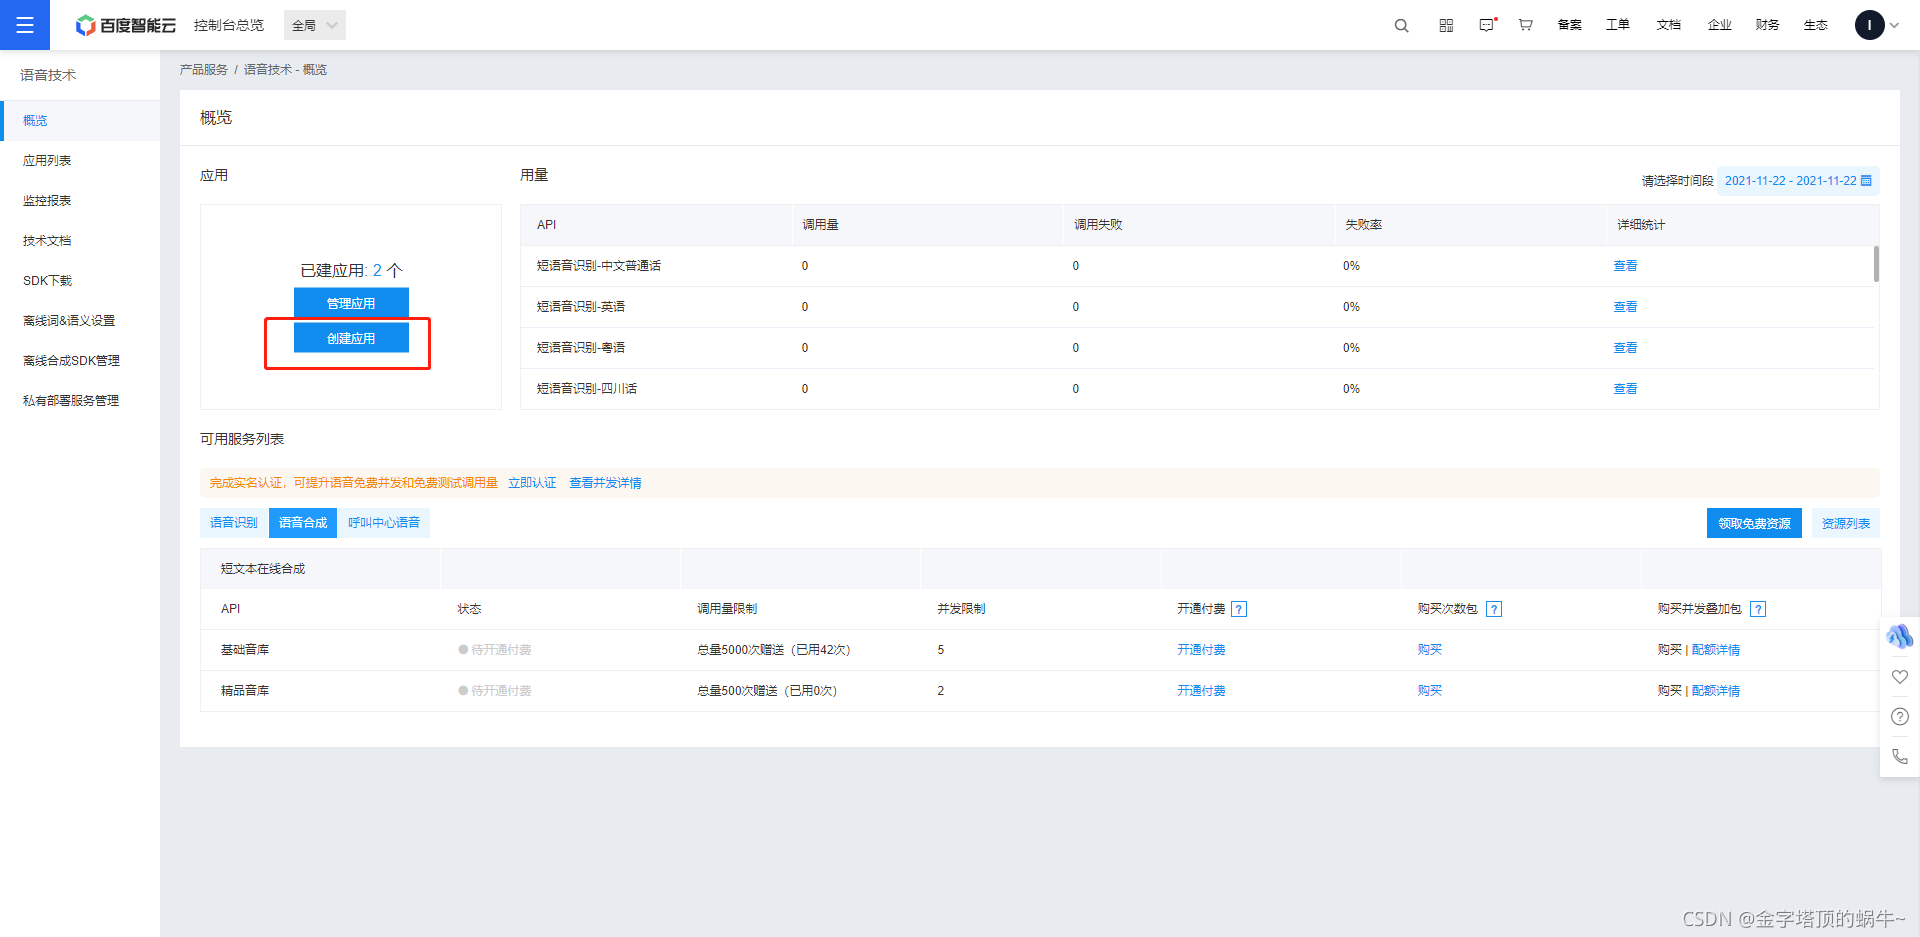Click the 创建应用 button

click(x=351, y=338)
